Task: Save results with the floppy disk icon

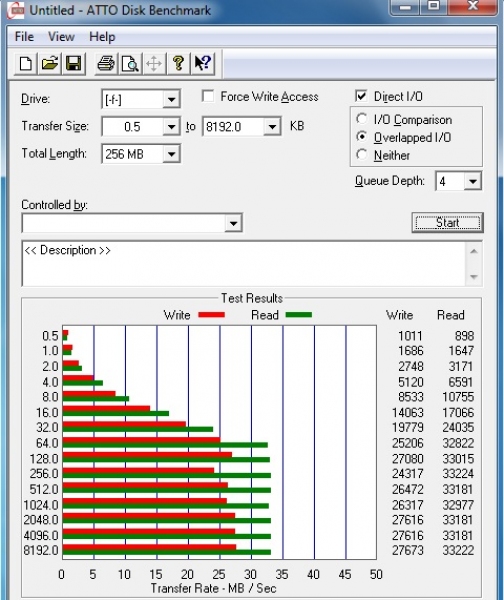Action: pyautogui.click(x=73, y=64)
